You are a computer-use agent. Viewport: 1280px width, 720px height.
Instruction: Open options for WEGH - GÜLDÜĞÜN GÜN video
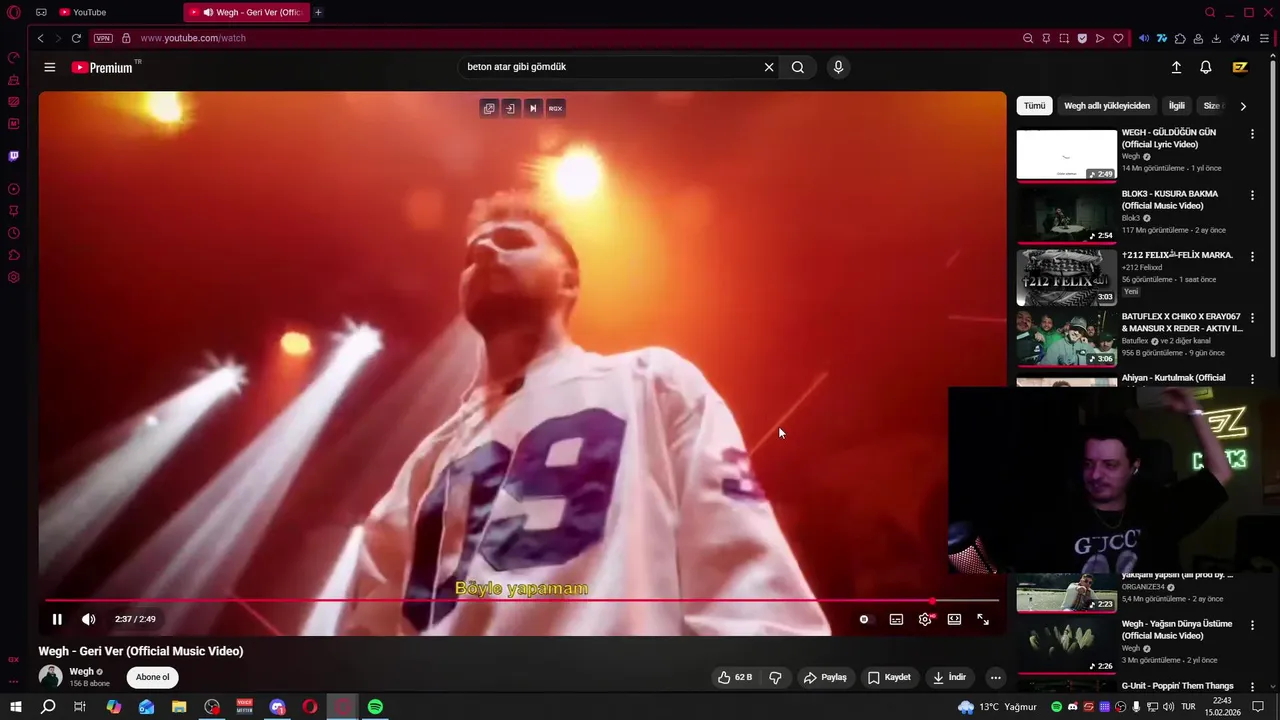[1252, 134]
